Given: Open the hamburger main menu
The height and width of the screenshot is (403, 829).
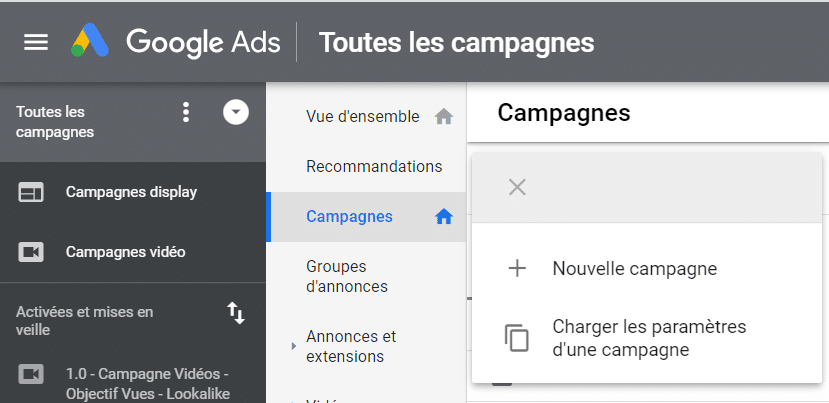Looking at the screenshot, I should 36,42.
